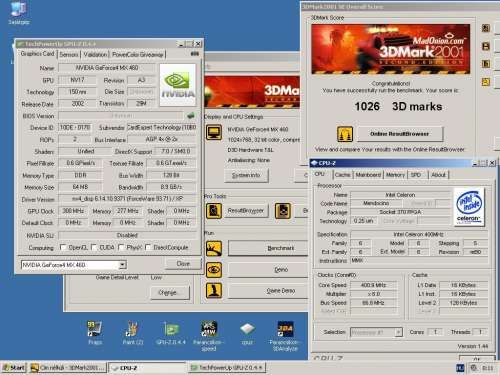Start the Benchmark button
Screen dimensions: 500x375
(269, 248)
